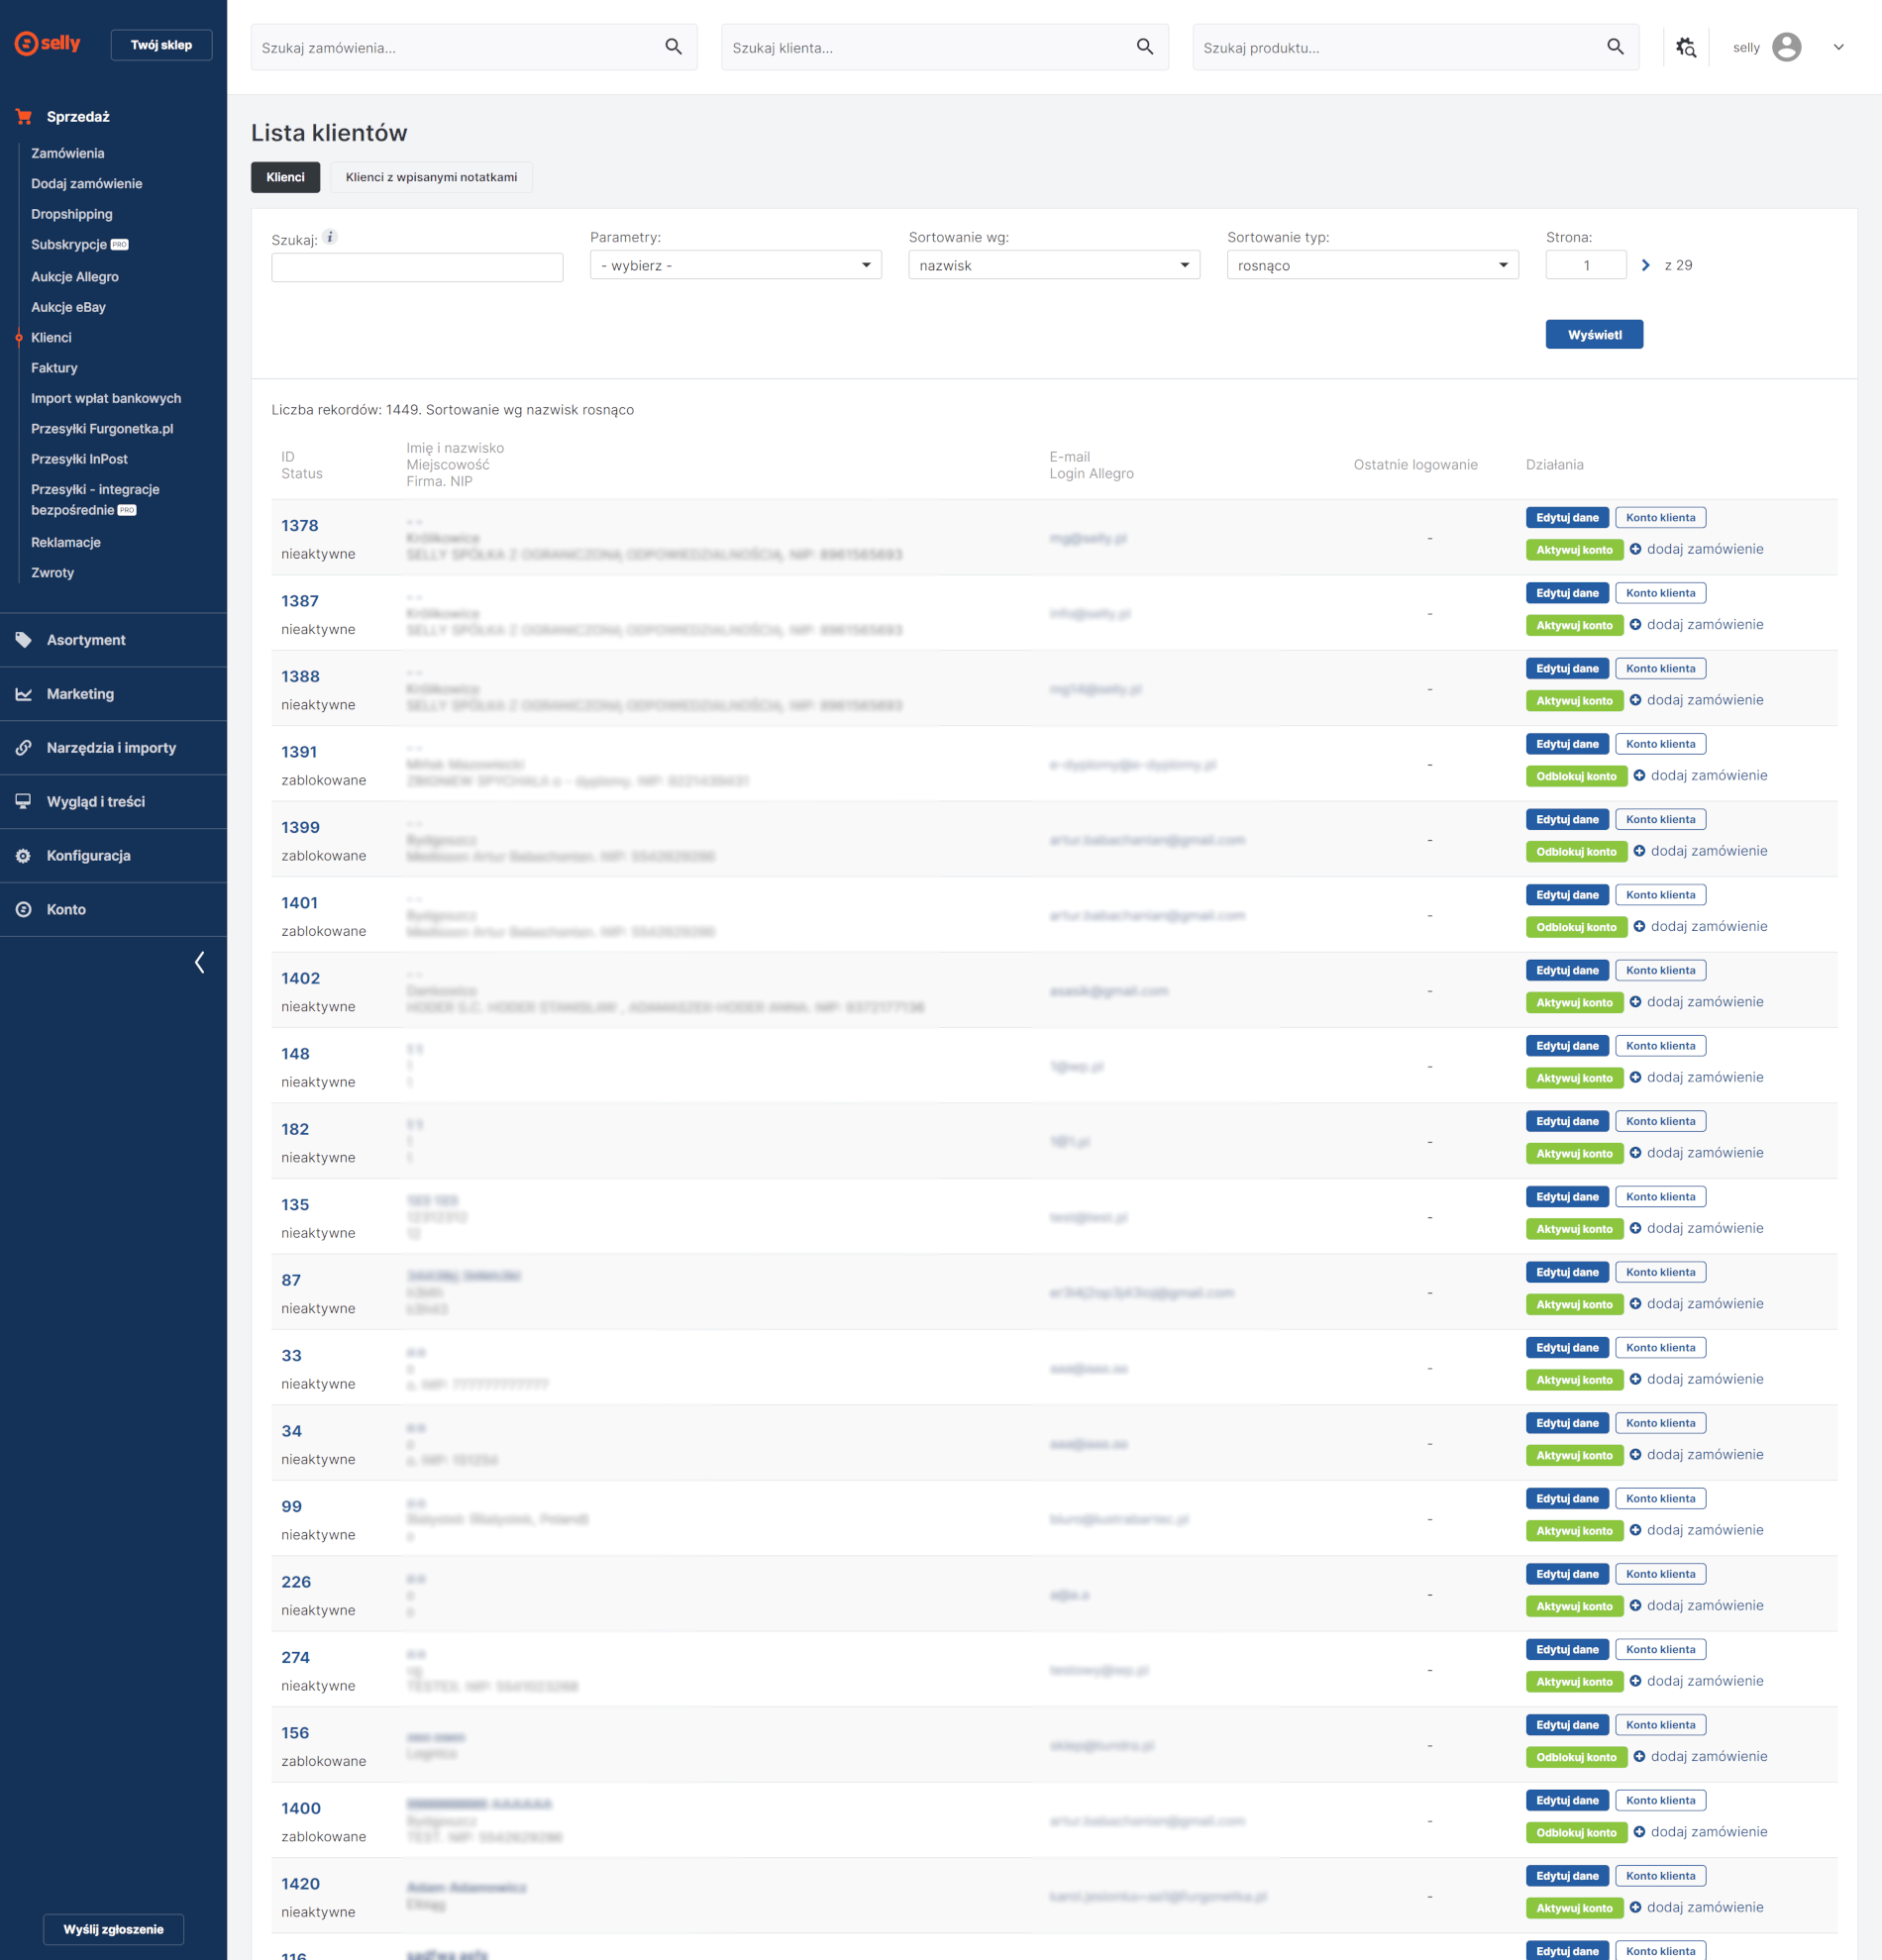Screen dimensions: 1882x1960
Task: Switch to Klienci z wpisanymi notatkami tab
Action: [x=431, y=177]
